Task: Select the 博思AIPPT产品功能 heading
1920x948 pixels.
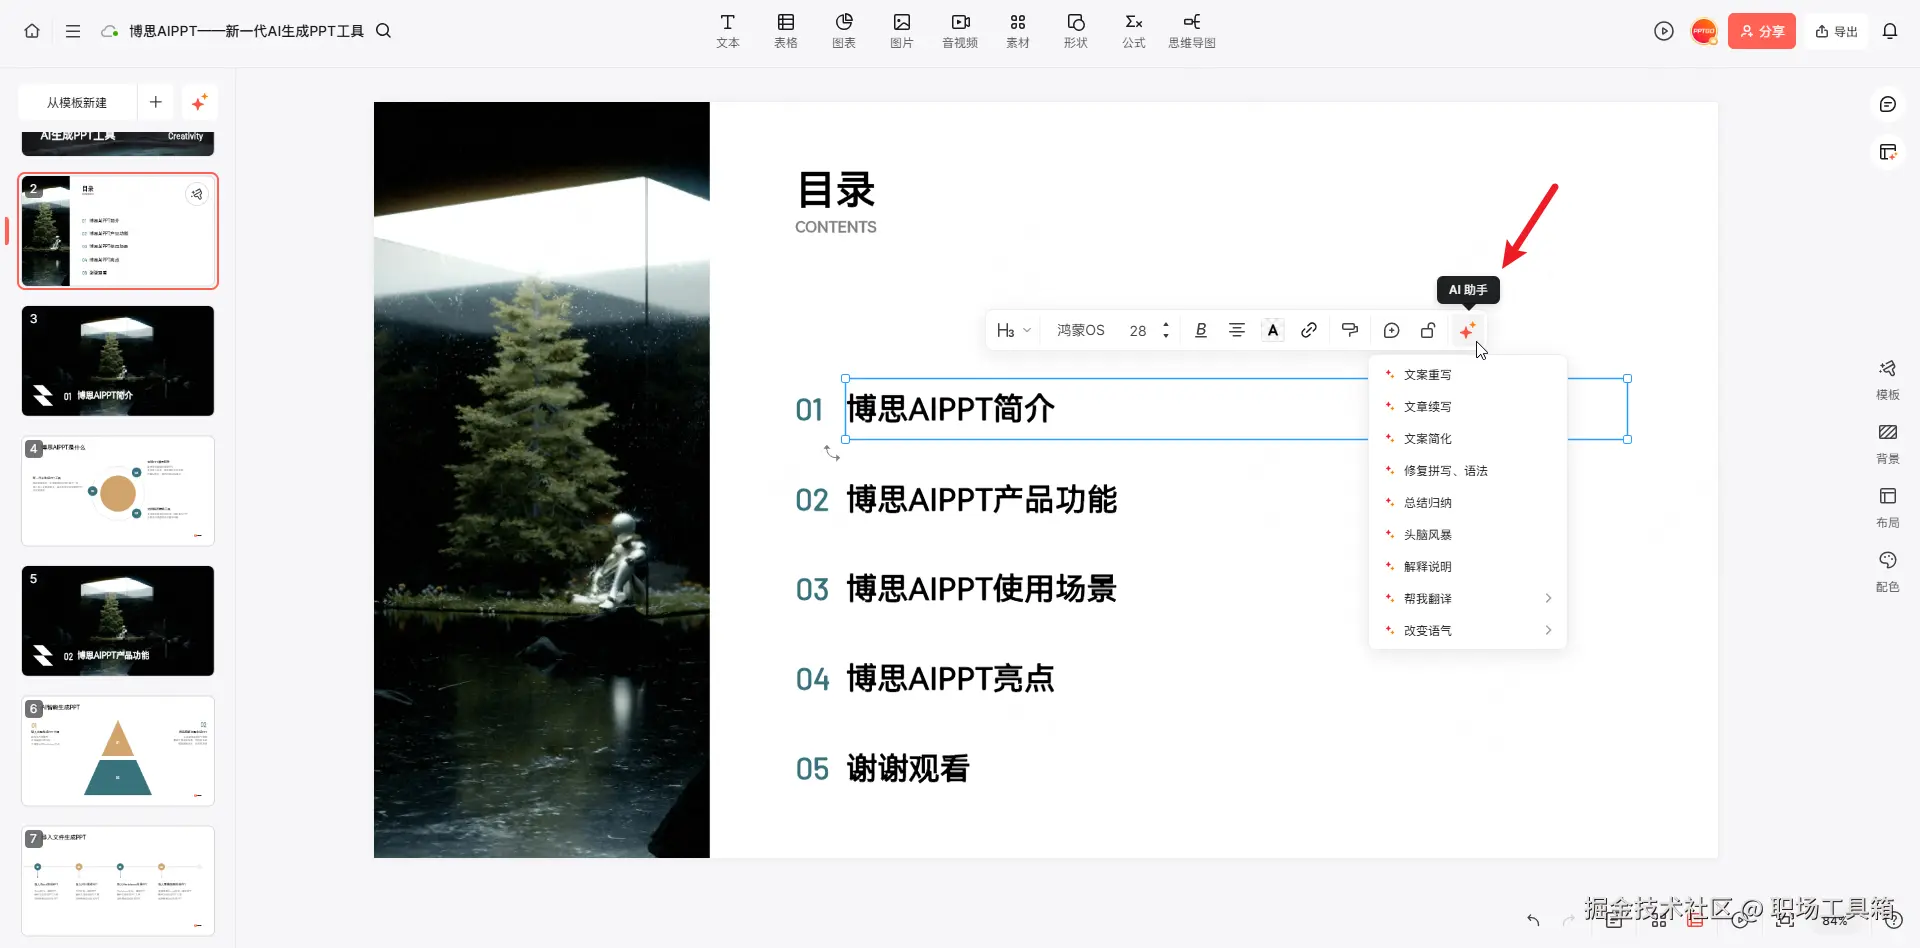Action: 982,500
